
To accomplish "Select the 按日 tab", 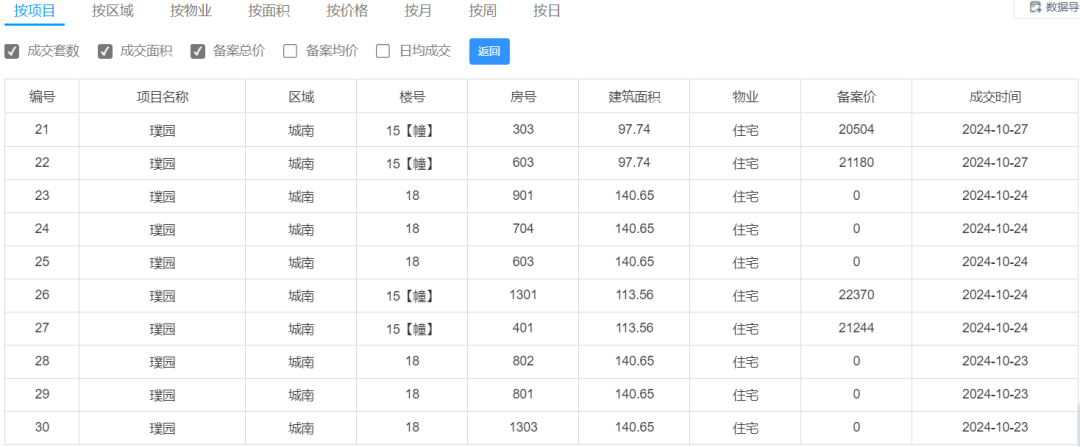I will pyautogui.click(x=547, y=11).
